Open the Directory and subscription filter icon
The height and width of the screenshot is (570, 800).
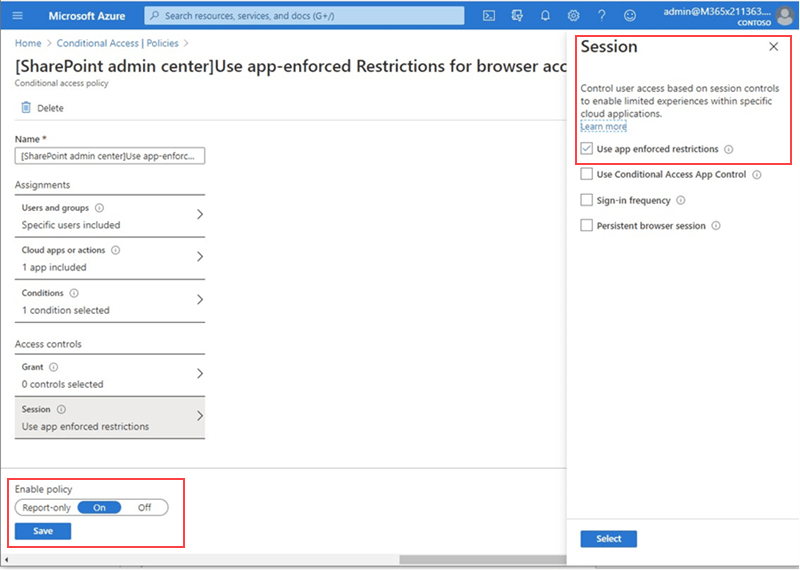pyautogui.click(x=517, y=15)
